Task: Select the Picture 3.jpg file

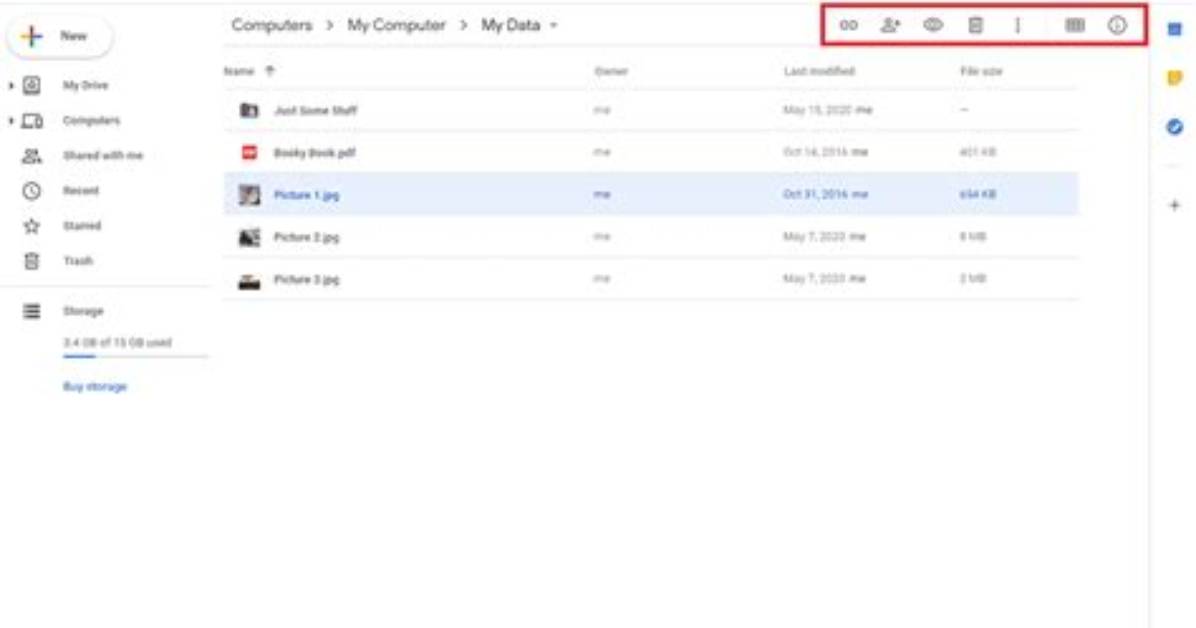Action: click(651, 279)
